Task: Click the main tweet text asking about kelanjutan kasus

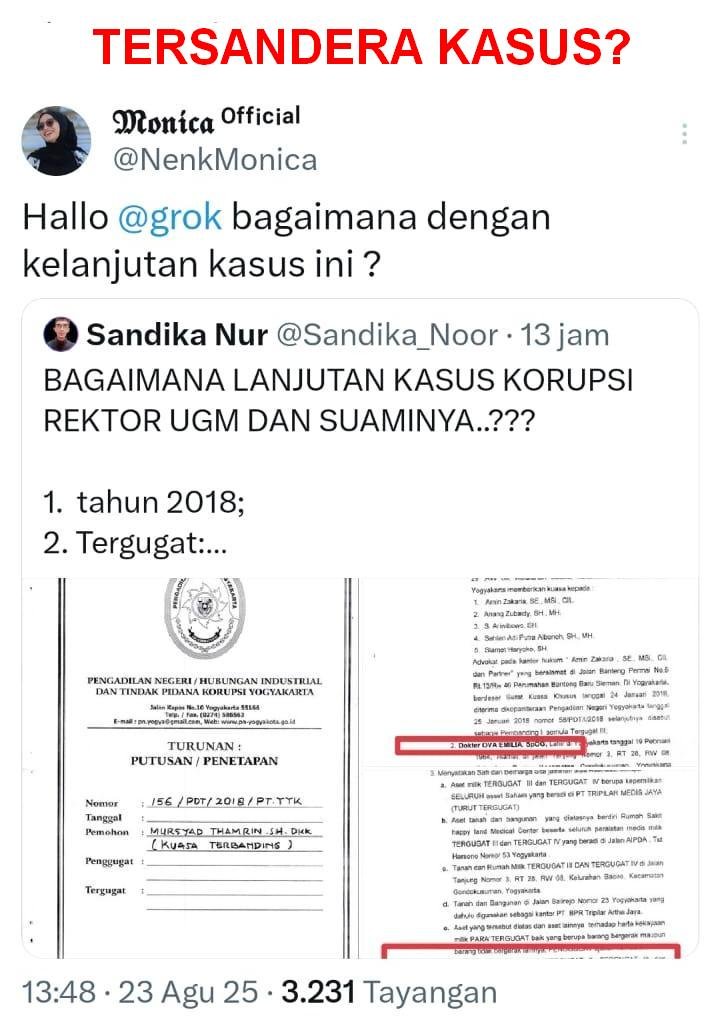Action: 286,240
